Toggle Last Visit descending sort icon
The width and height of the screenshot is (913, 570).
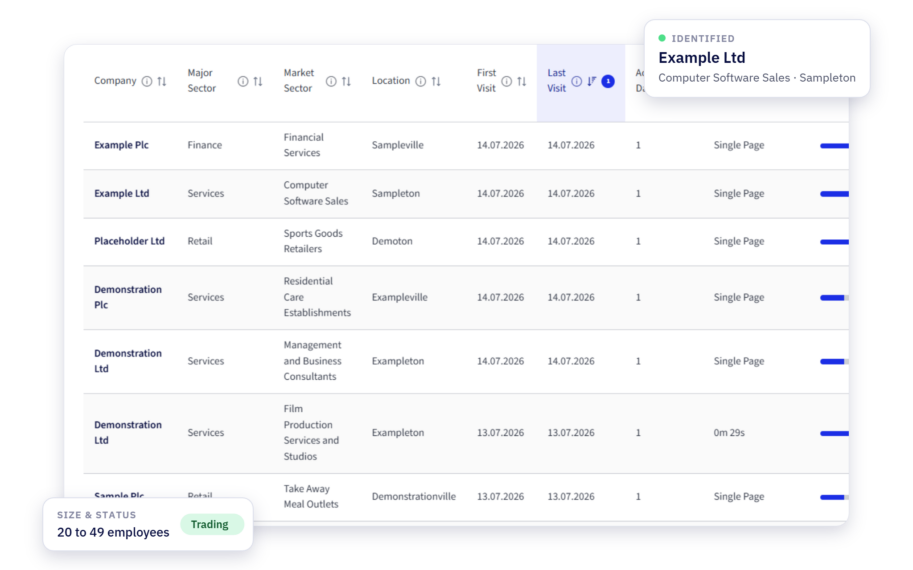[x=592, y=82]
